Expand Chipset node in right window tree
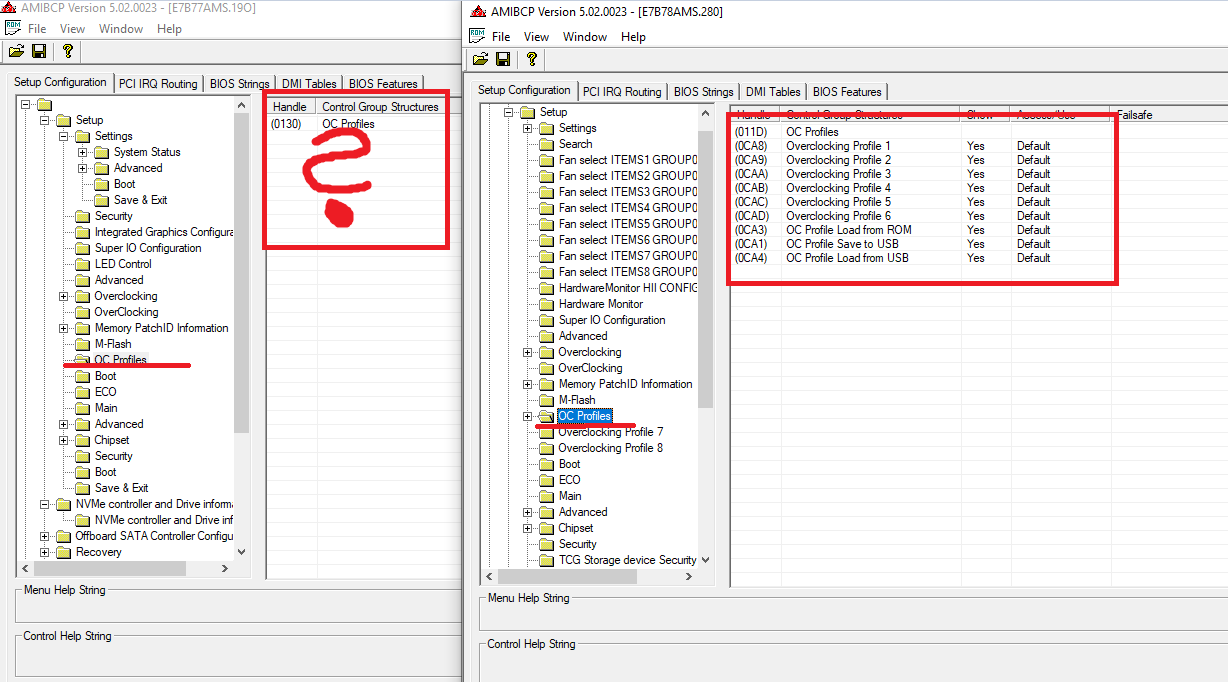1228x682 pixels. 527,528
